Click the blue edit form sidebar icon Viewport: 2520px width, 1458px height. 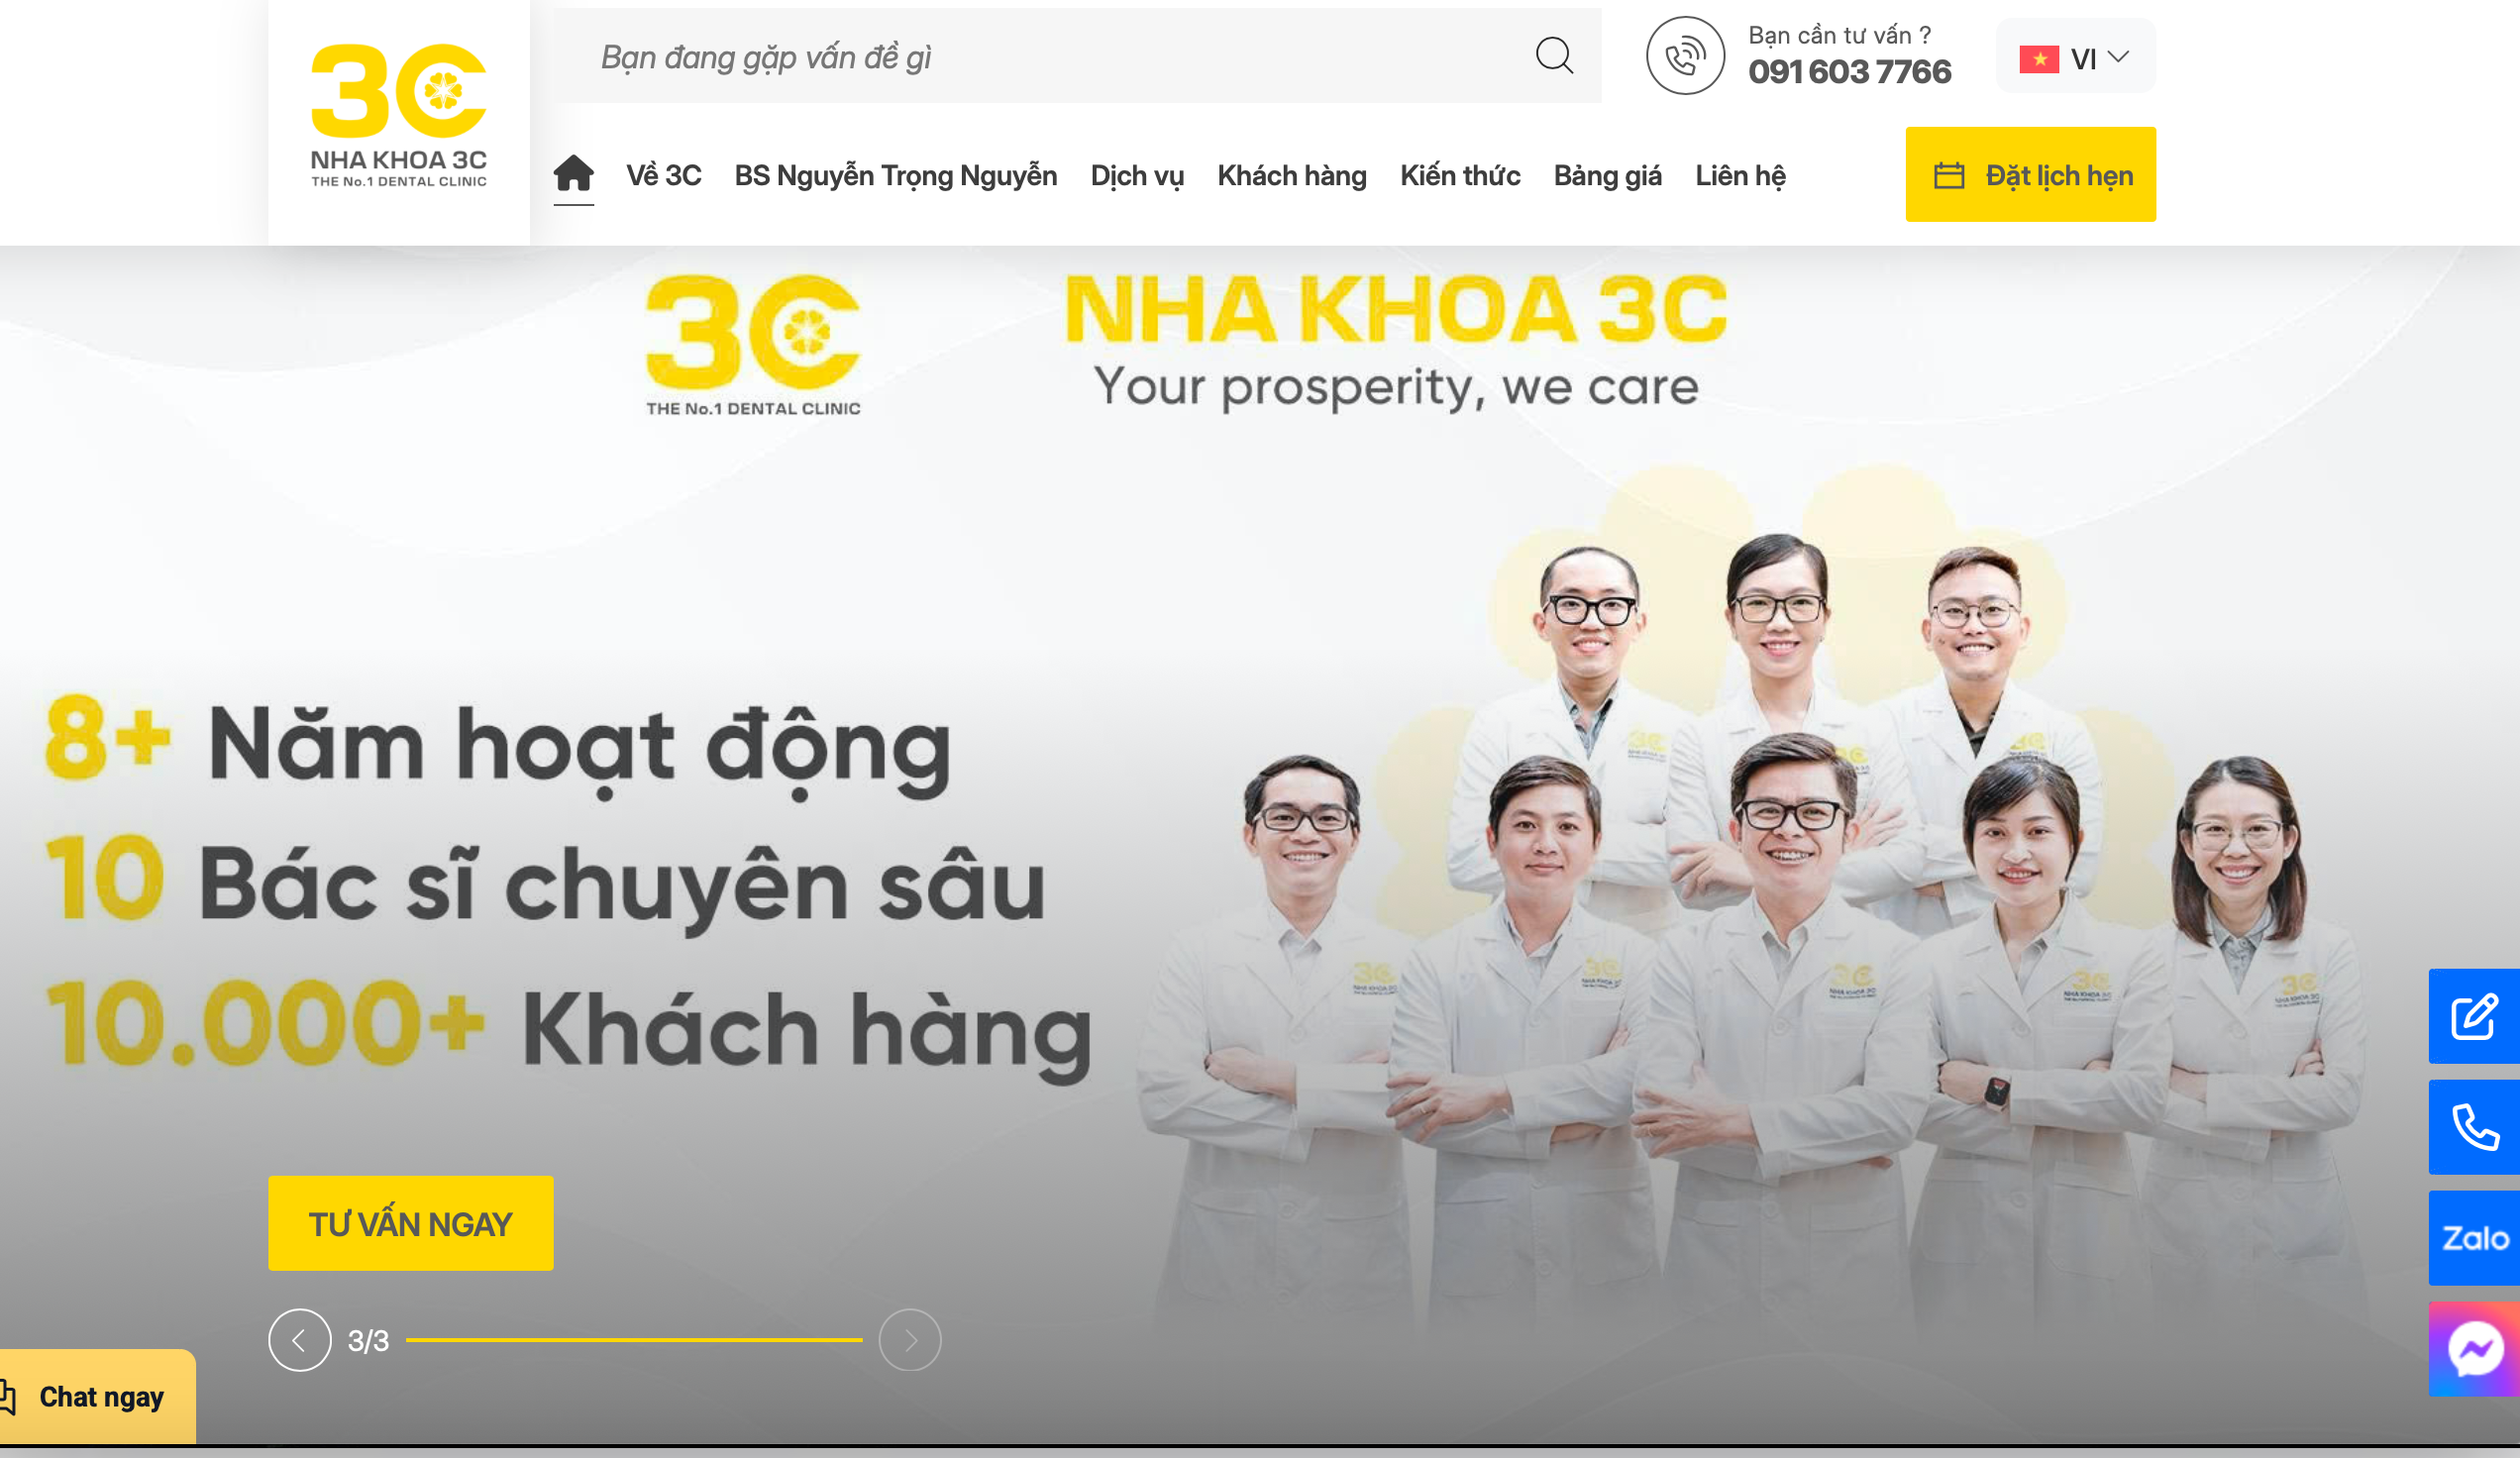[x=2474, y=1016]
